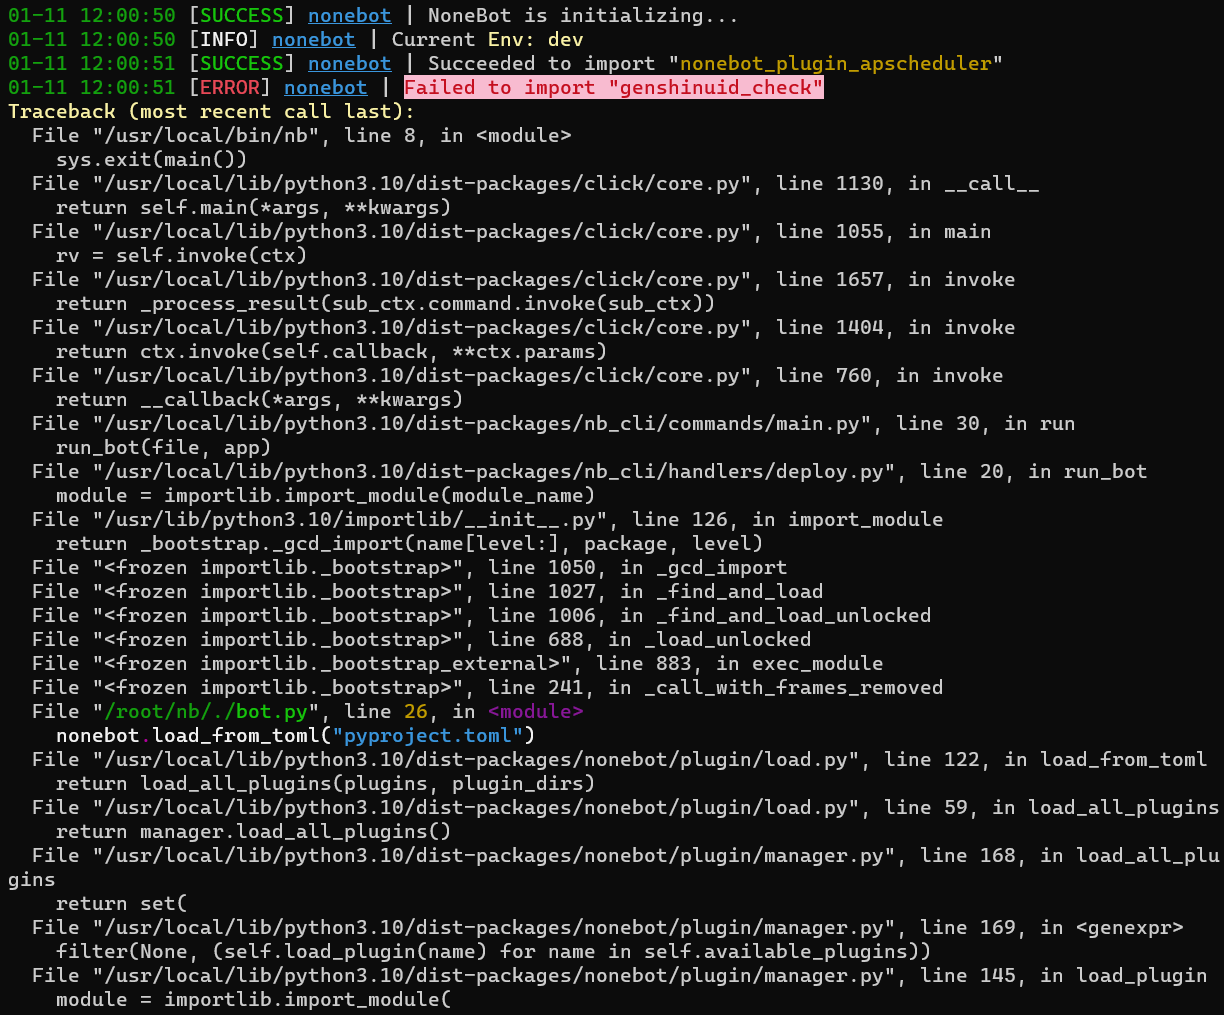Select the text "nonebot_plugin_apscheduler"
This screenshot has height=1015, width=1224.
pyautogui.click(x=836, y=63)
